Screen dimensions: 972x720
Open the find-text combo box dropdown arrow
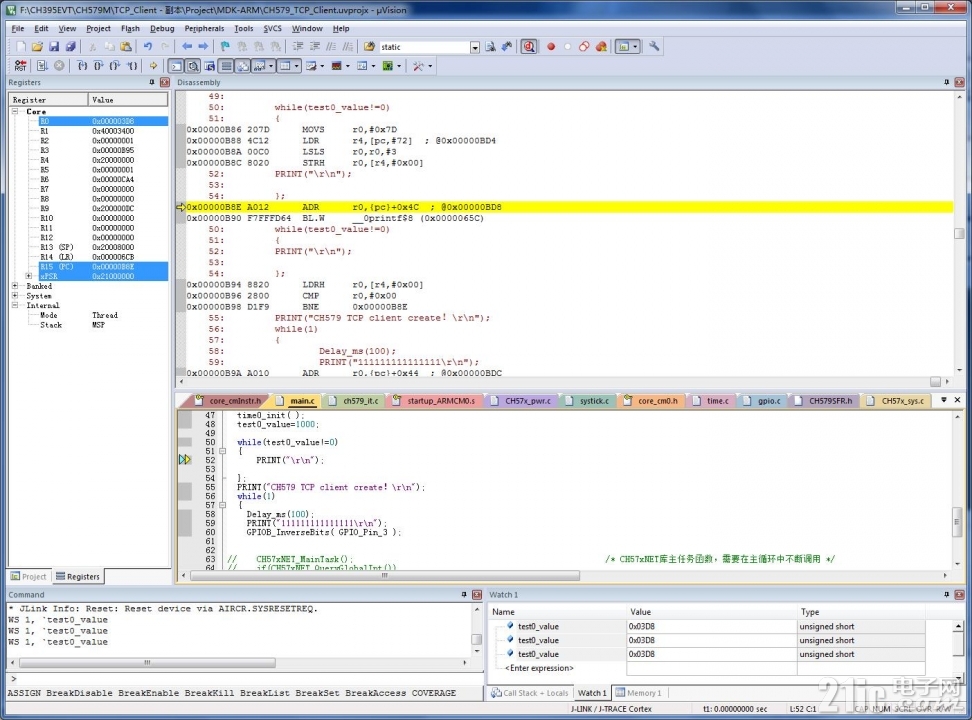475,47
